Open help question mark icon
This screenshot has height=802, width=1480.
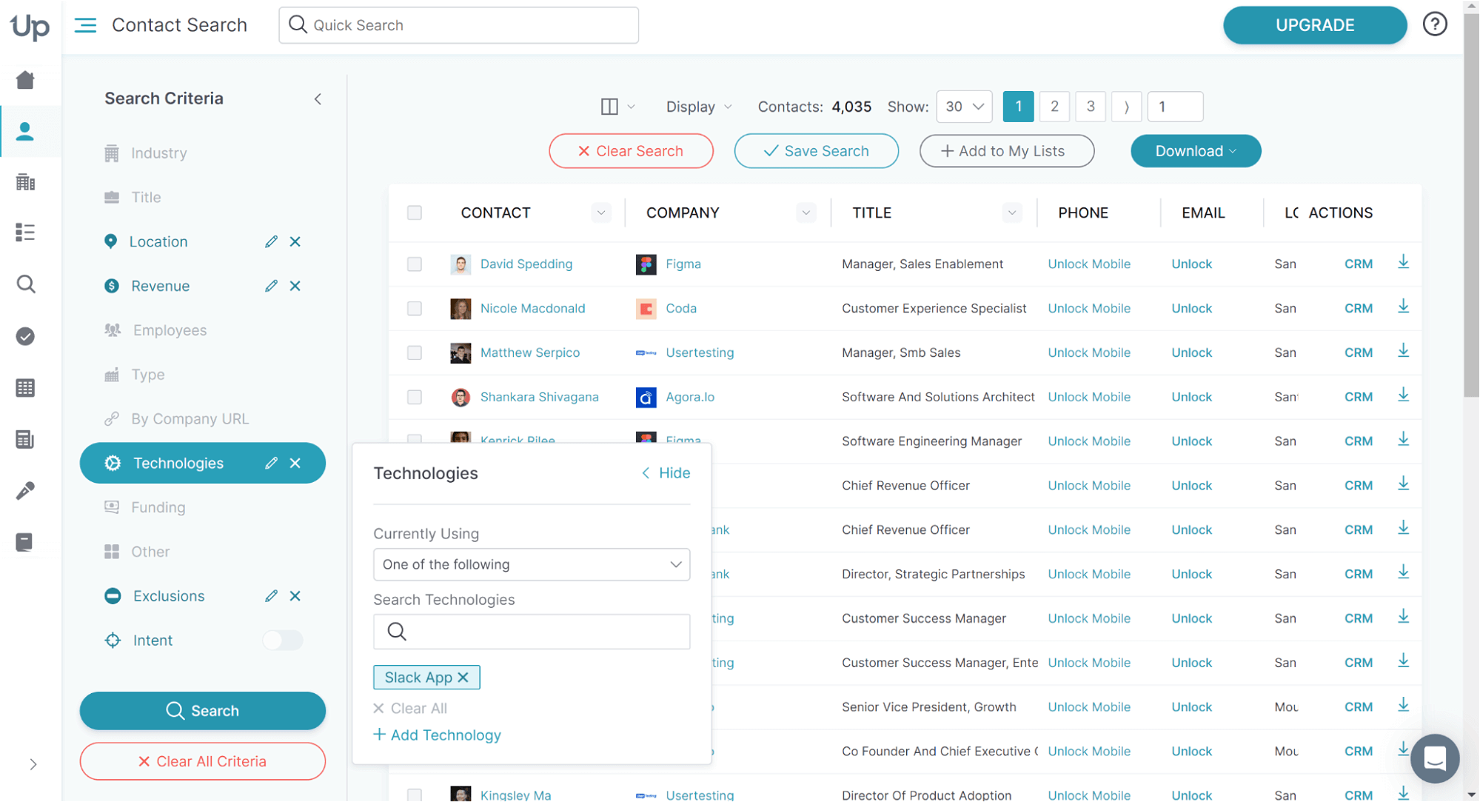click(x=1435, y=25)
